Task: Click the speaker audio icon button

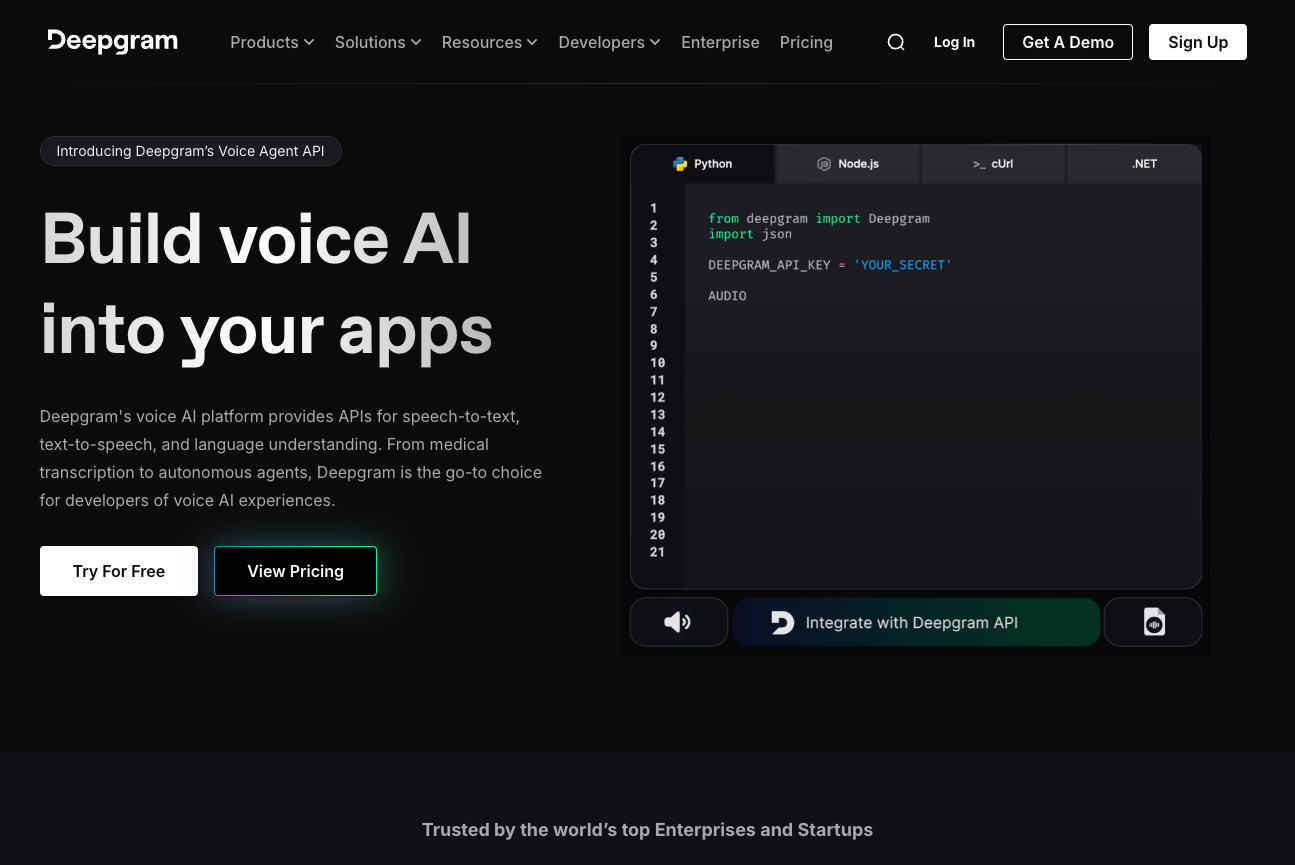Action: pyautogui.click(x=678, y=622)
